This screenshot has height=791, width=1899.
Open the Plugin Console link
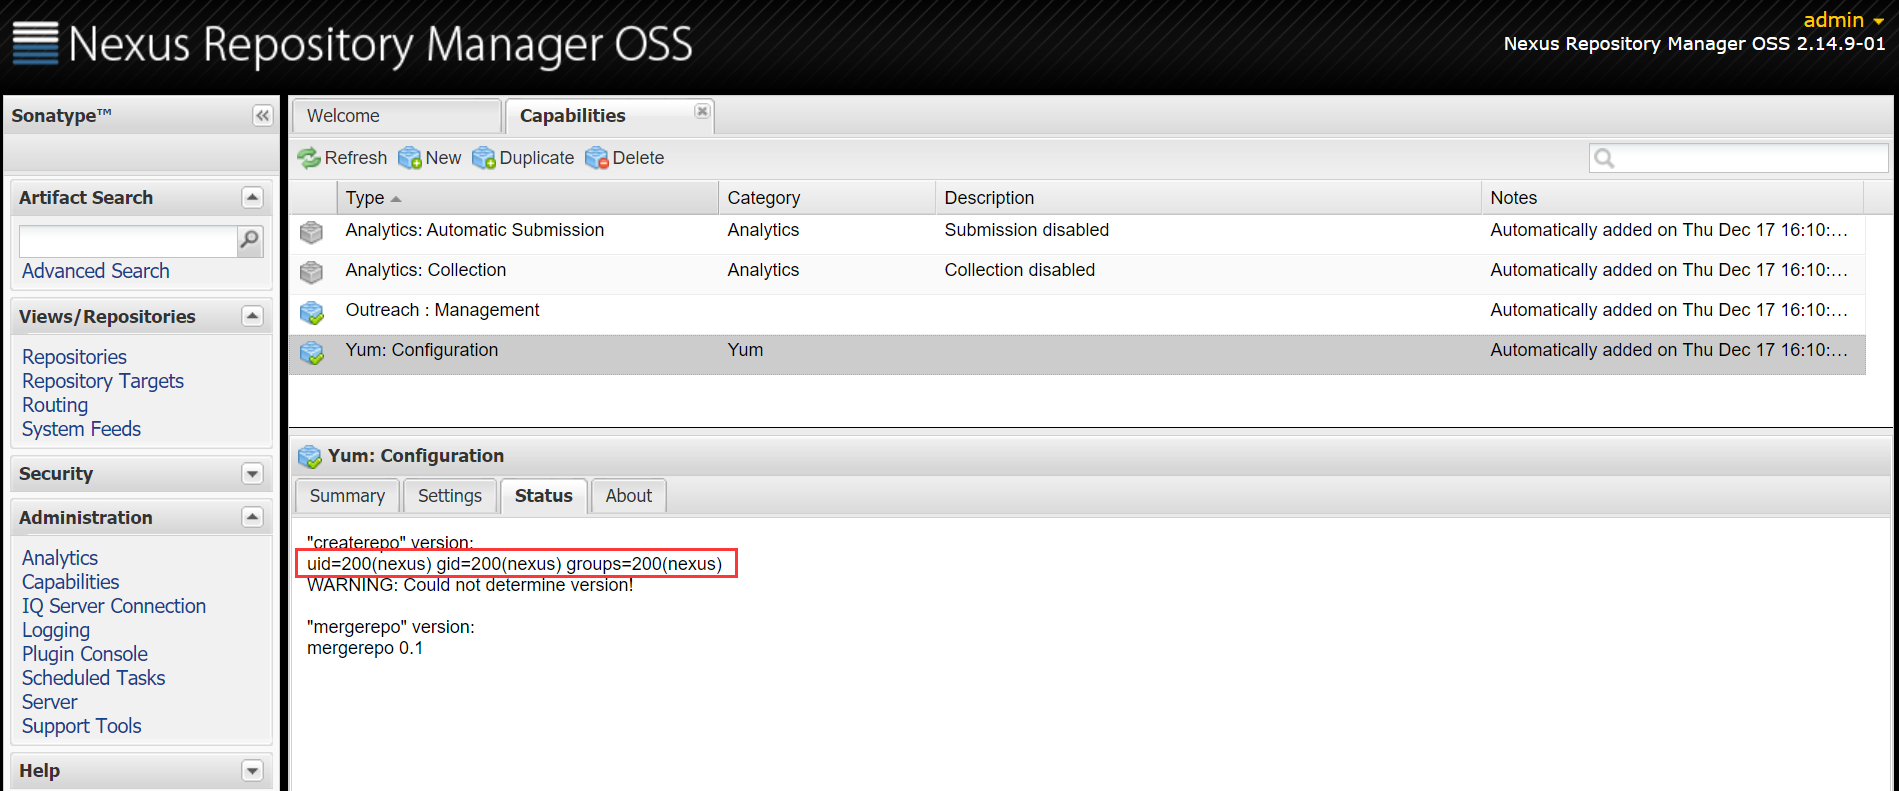[85, 654]
